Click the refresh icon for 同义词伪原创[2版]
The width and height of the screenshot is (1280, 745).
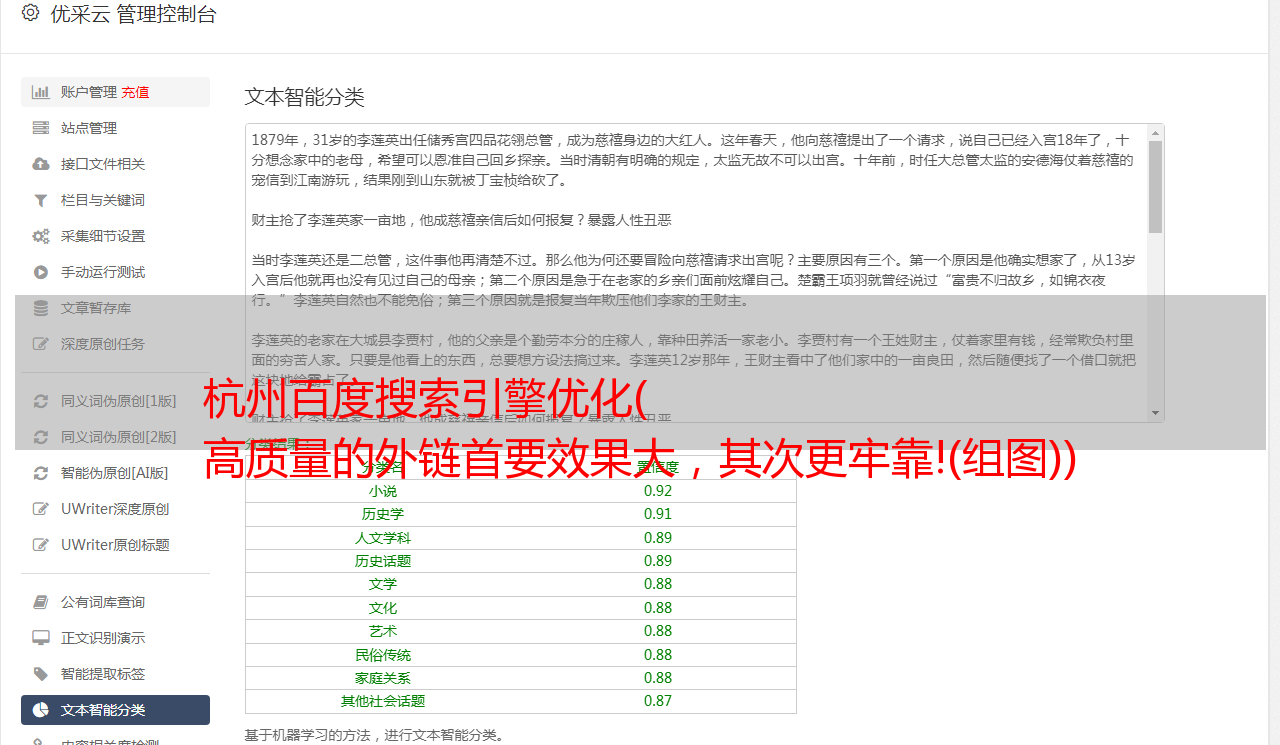pos(41,437)
